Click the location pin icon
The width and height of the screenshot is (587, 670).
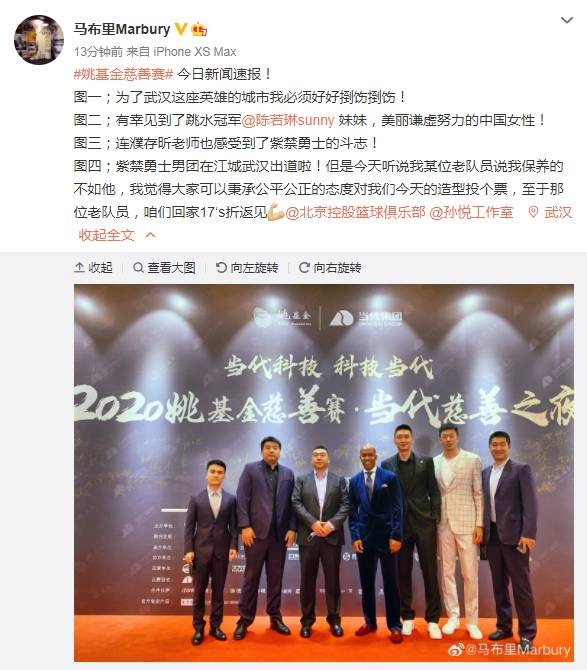click(533, 212)
